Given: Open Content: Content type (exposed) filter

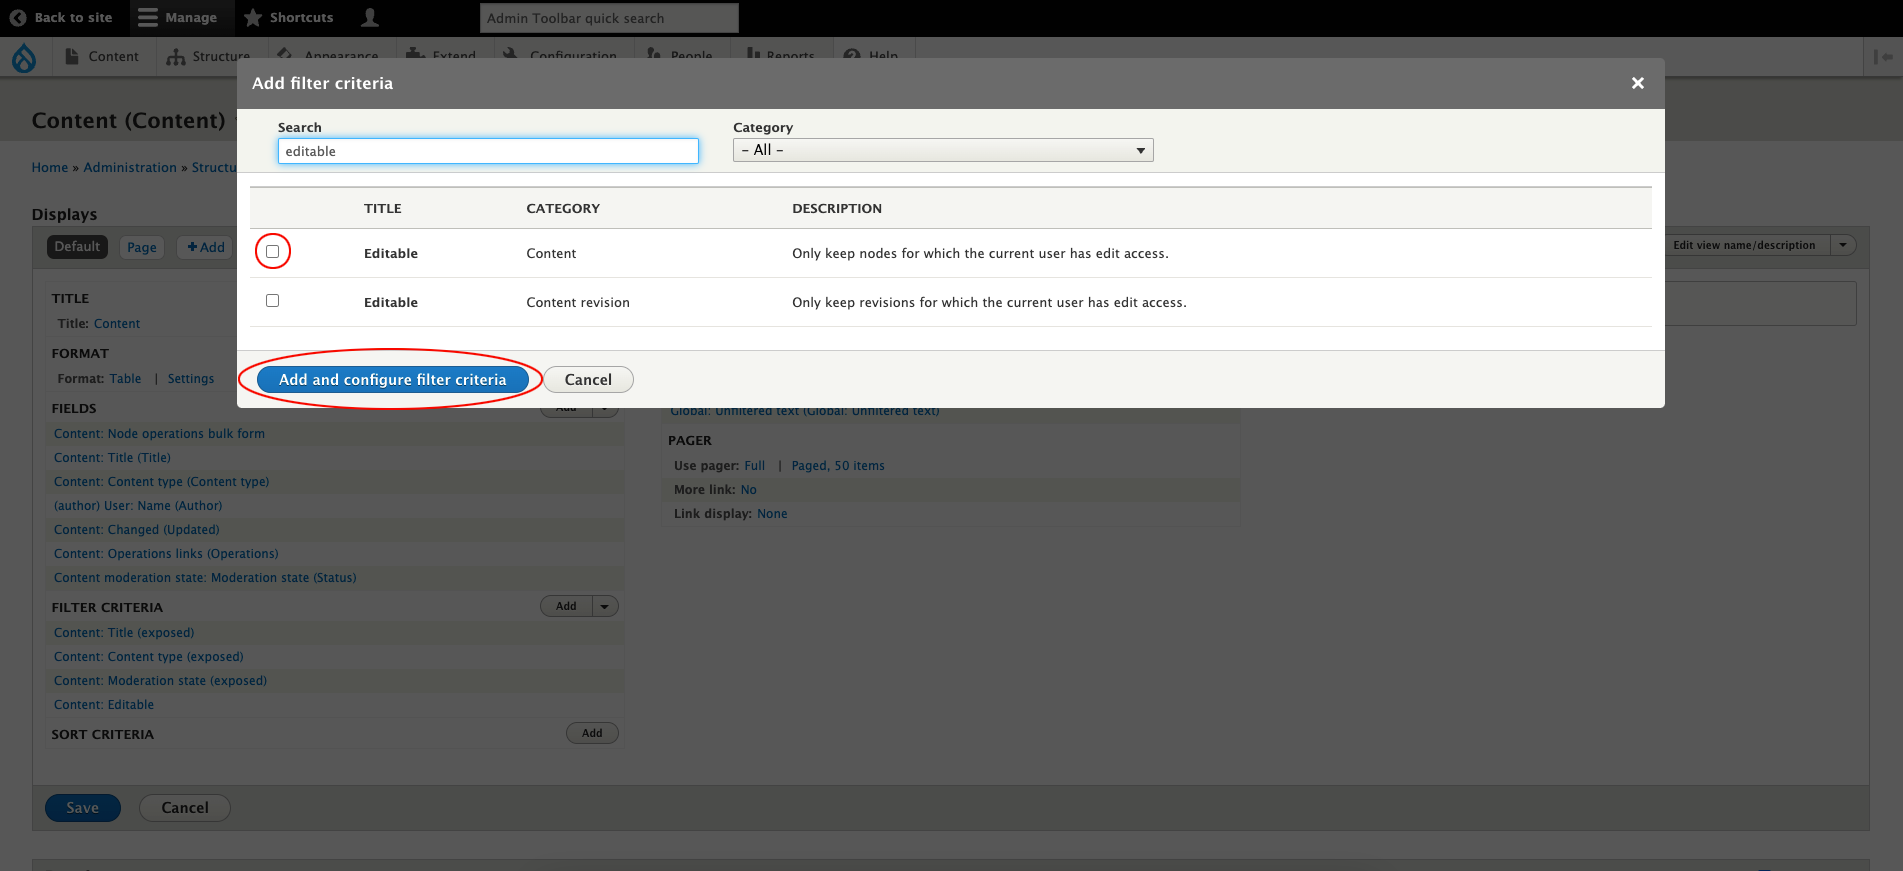Looking at the screenshot, I should point(149,657).
